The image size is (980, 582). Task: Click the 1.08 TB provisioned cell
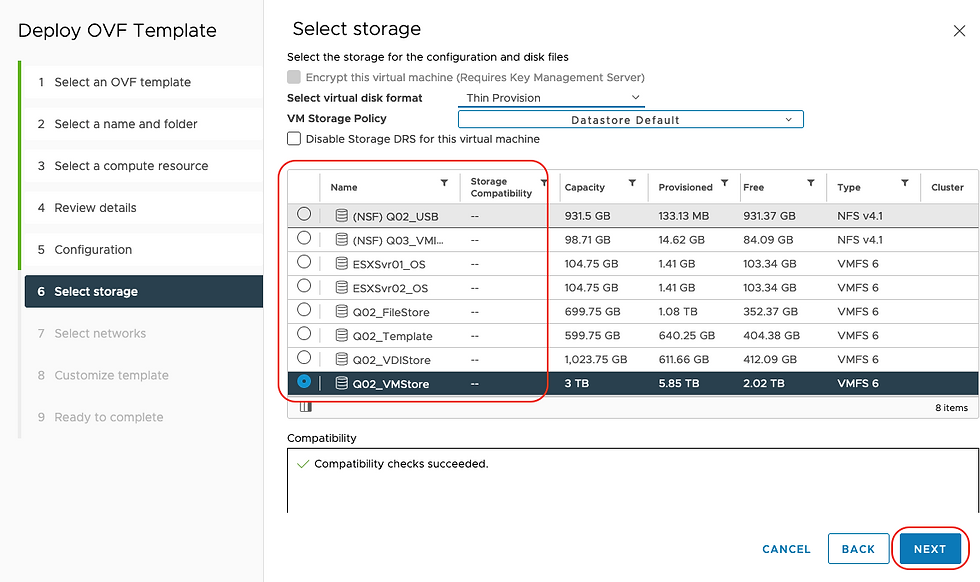(x=678, y=311)
